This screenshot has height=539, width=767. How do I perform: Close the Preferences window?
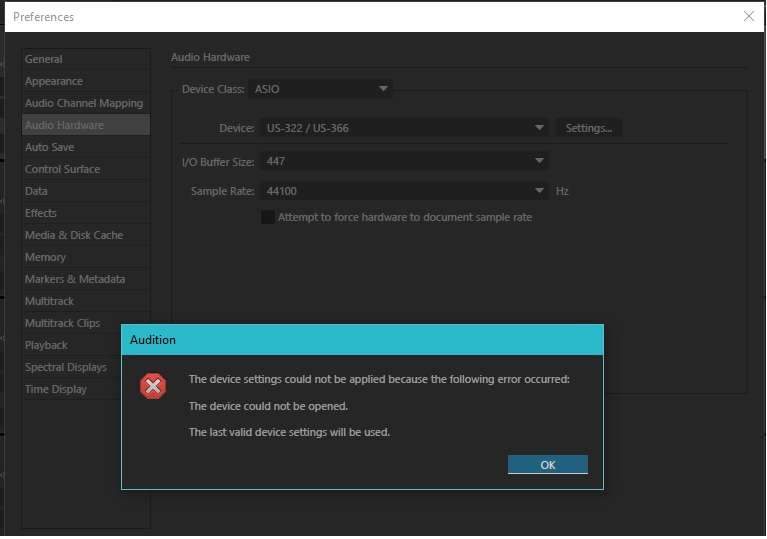coord(748,16)
